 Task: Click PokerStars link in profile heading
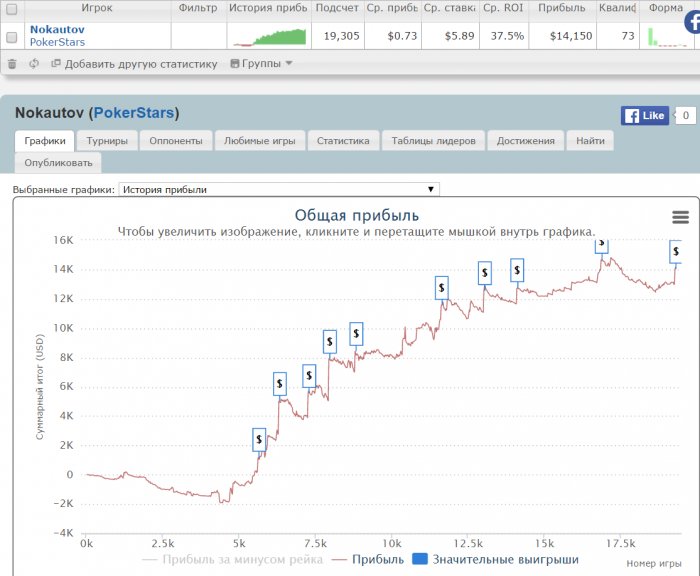[x=133, y=113]
